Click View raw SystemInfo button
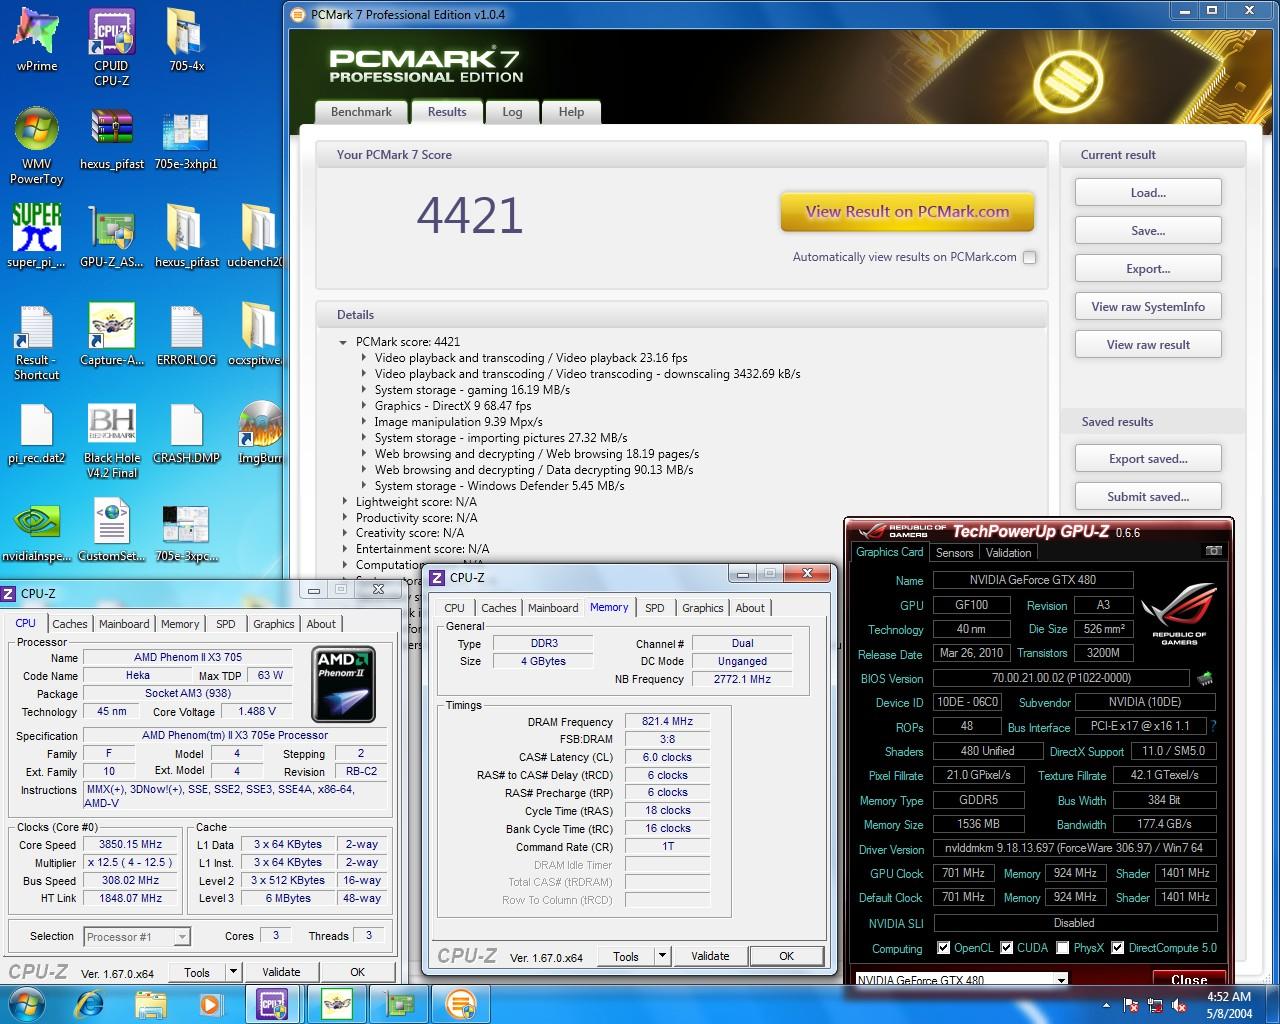Viewport: 1280px width, 1024px height. 1148,307
